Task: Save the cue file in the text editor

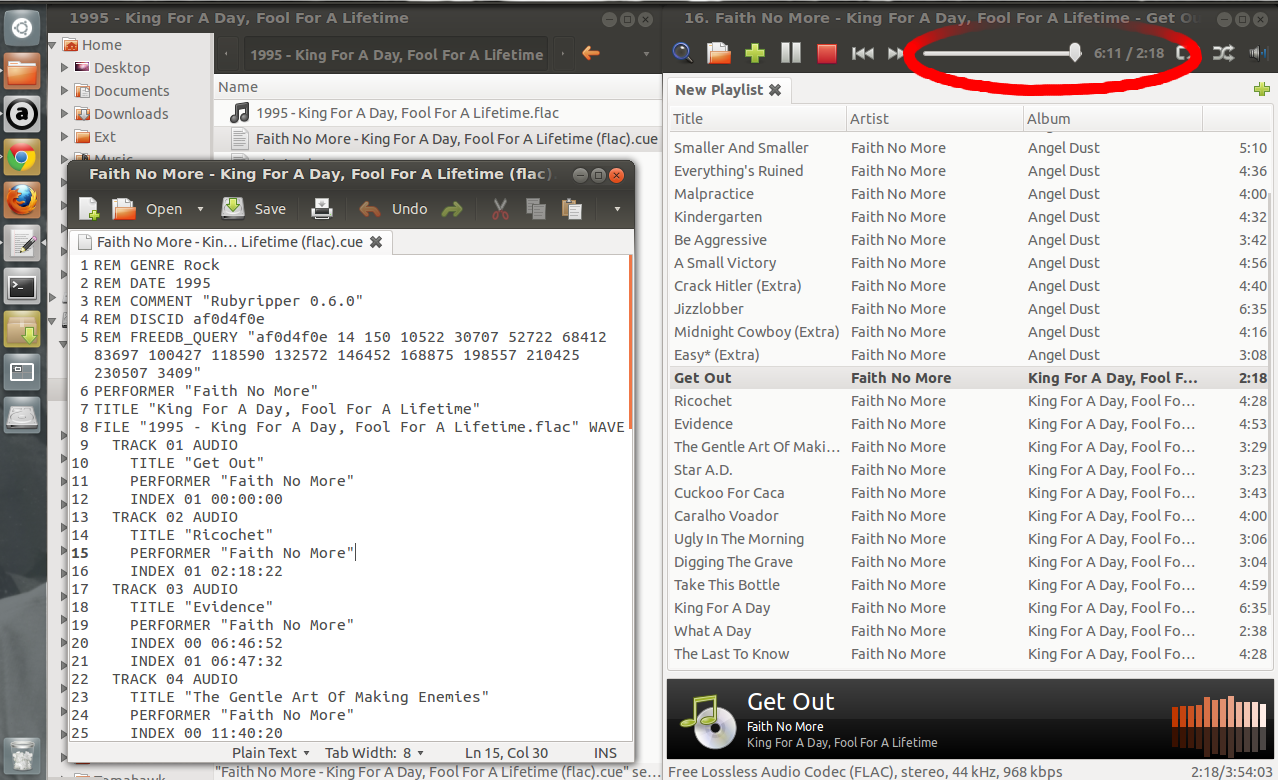Action: (254, 208)
